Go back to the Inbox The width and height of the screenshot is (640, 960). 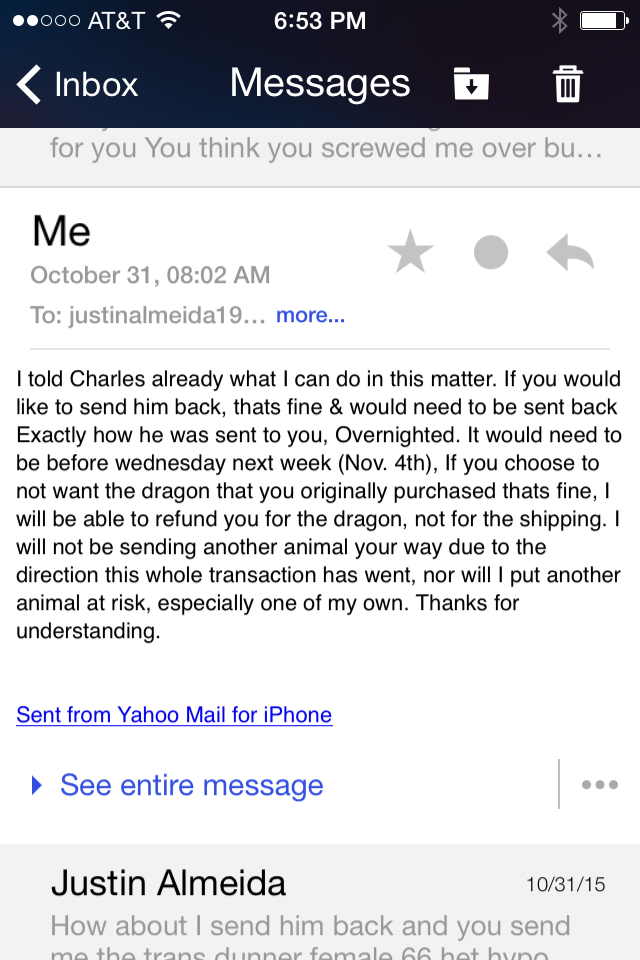tap(77, 84)
